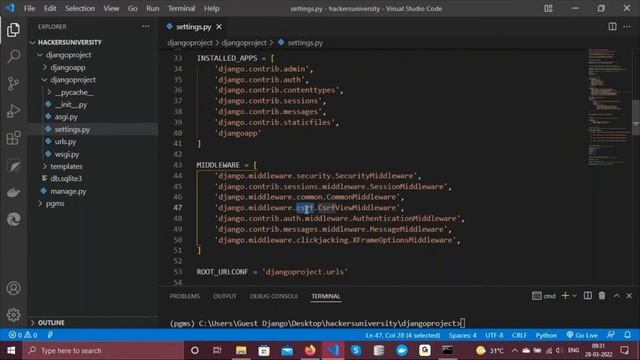
Task: Open db.sqlite3 in explorer
Action: coord(66,178)
